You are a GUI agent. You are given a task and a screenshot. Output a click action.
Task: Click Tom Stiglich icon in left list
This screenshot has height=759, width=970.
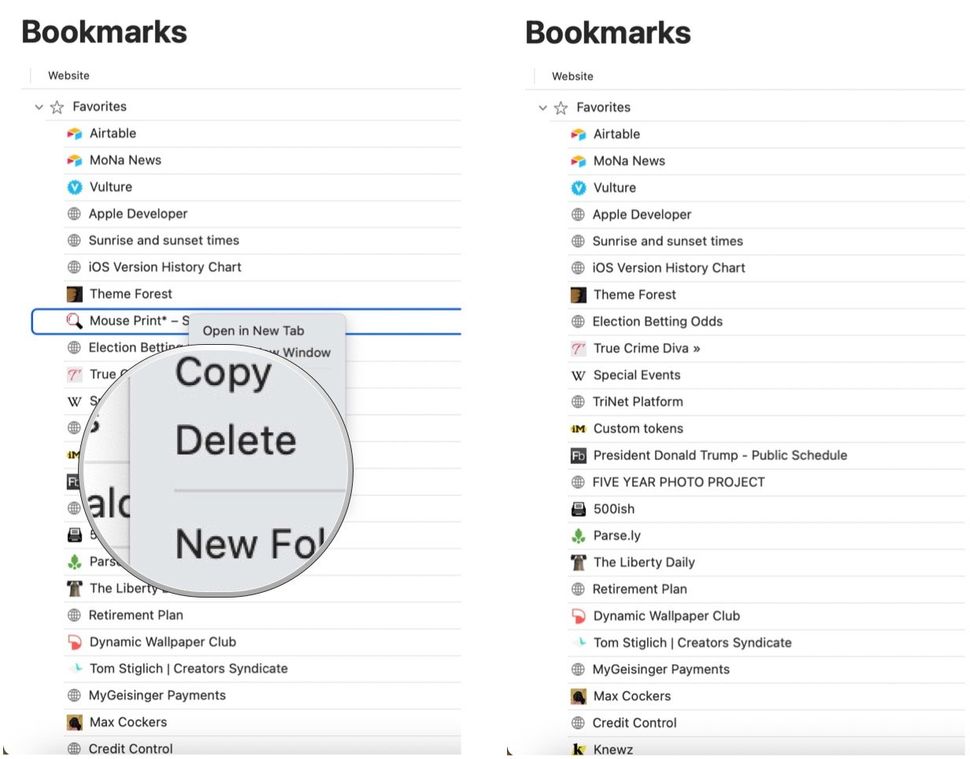75,669
